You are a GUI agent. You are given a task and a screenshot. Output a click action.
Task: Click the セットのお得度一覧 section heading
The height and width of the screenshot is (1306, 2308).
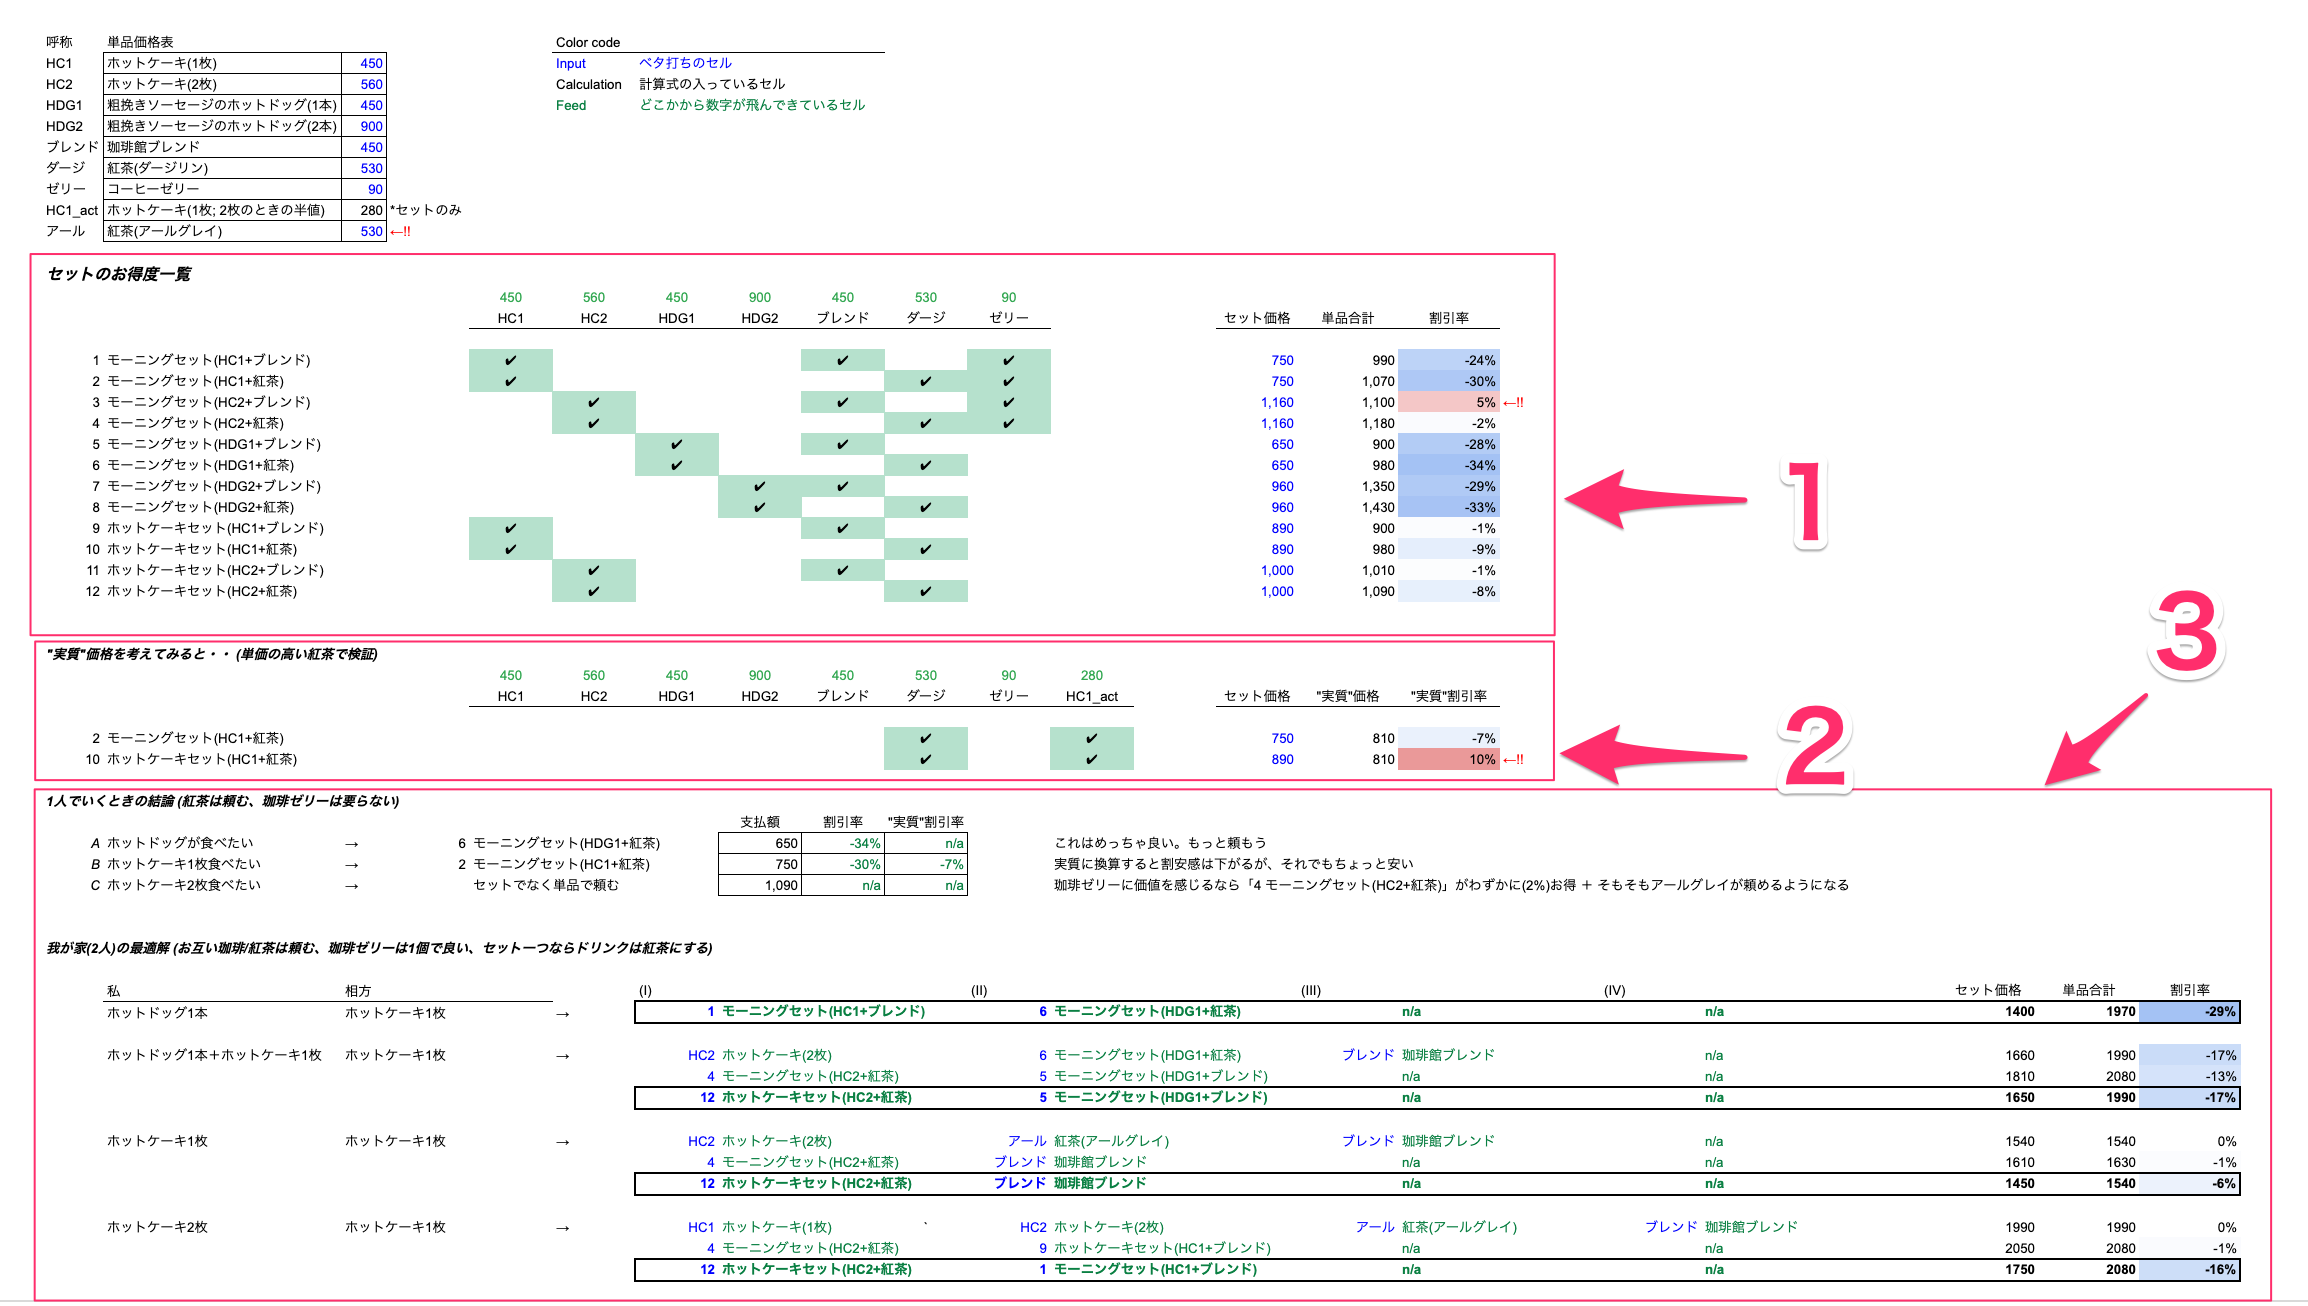(x=119, y=274)
